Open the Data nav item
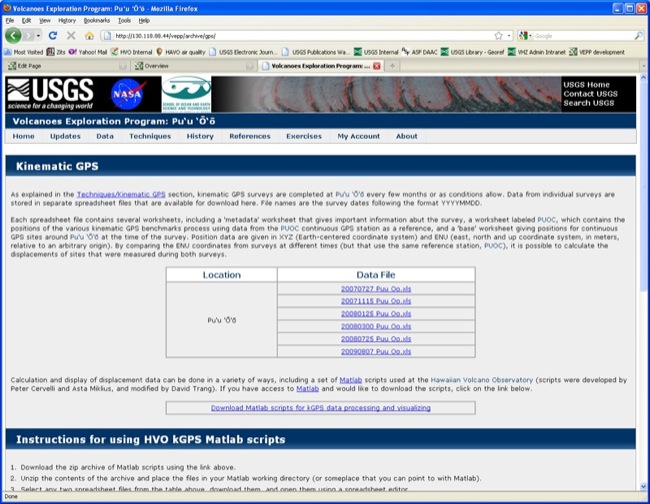Viewport: 650px width, 504px height. 105,136
